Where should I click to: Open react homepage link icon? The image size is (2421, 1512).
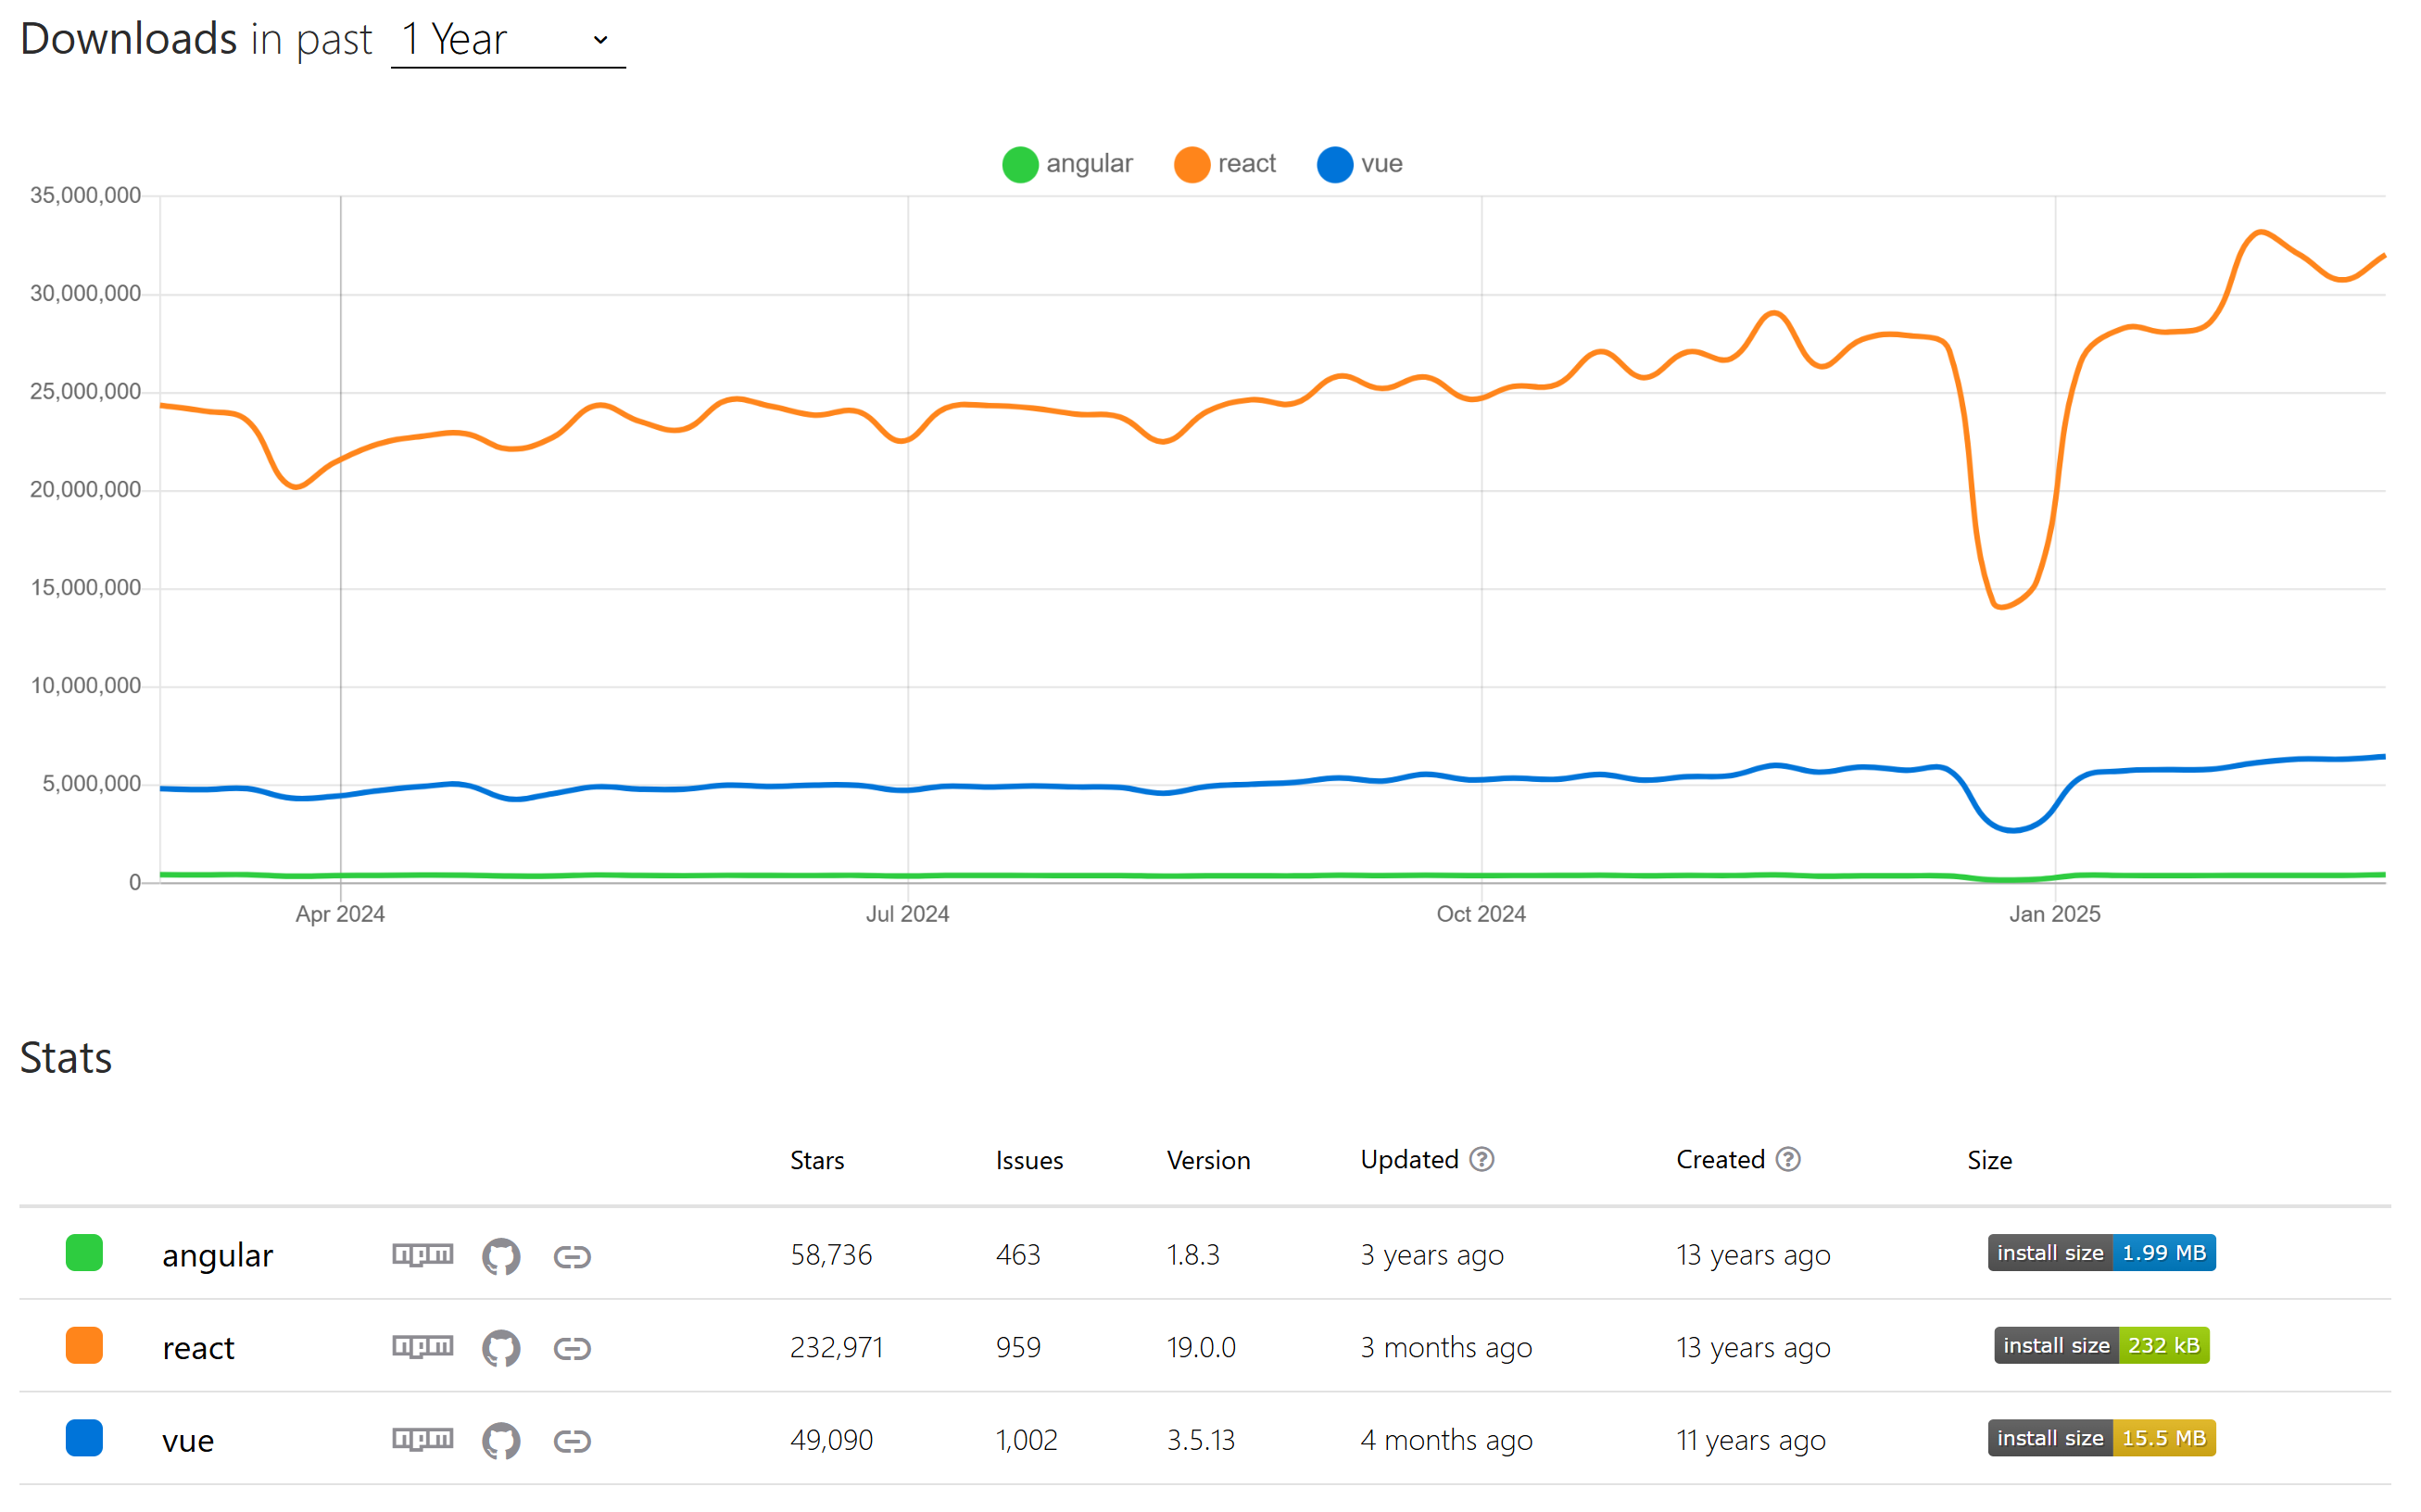pyautogui.click(x=572, y=1348)
